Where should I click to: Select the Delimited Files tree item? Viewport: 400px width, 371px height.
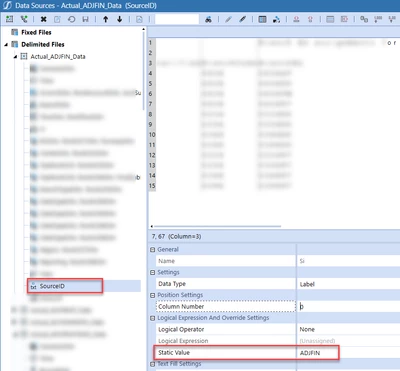43,44
